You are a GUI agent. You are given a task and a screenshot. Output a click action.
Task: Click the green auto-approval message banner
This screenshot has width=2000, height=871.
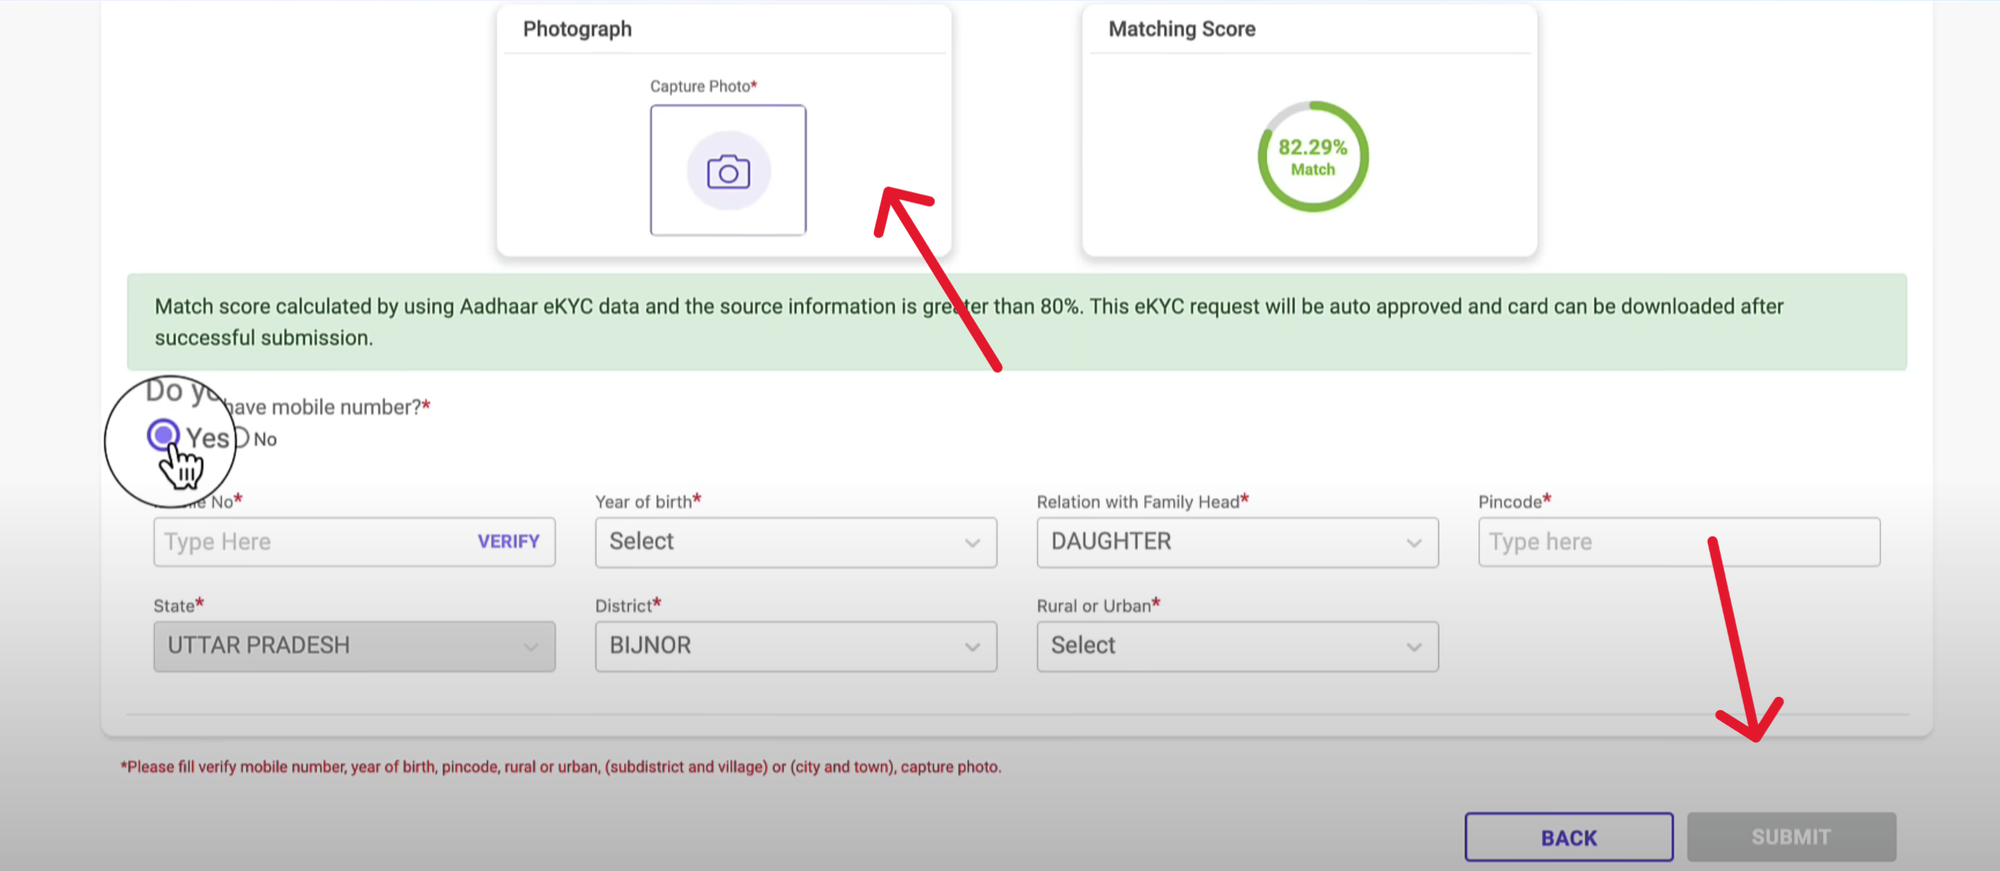tap(1016, 322)
